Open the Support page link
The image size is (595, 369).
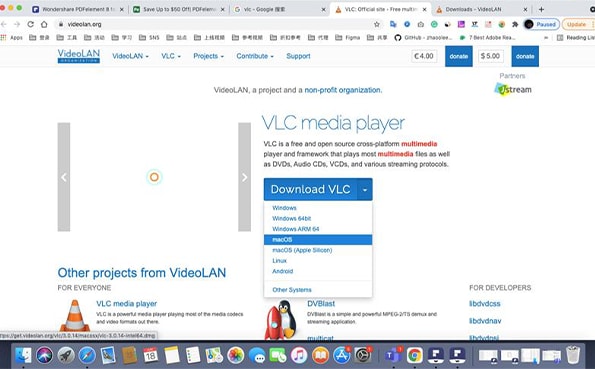point(298,56)
